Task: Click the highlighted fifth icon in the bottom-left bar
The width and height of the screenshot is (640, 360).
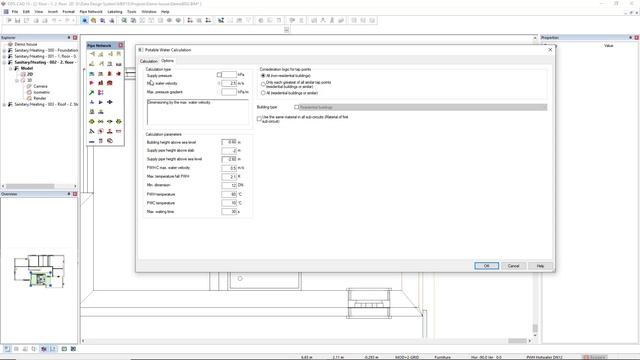Action: click(44, 349)
